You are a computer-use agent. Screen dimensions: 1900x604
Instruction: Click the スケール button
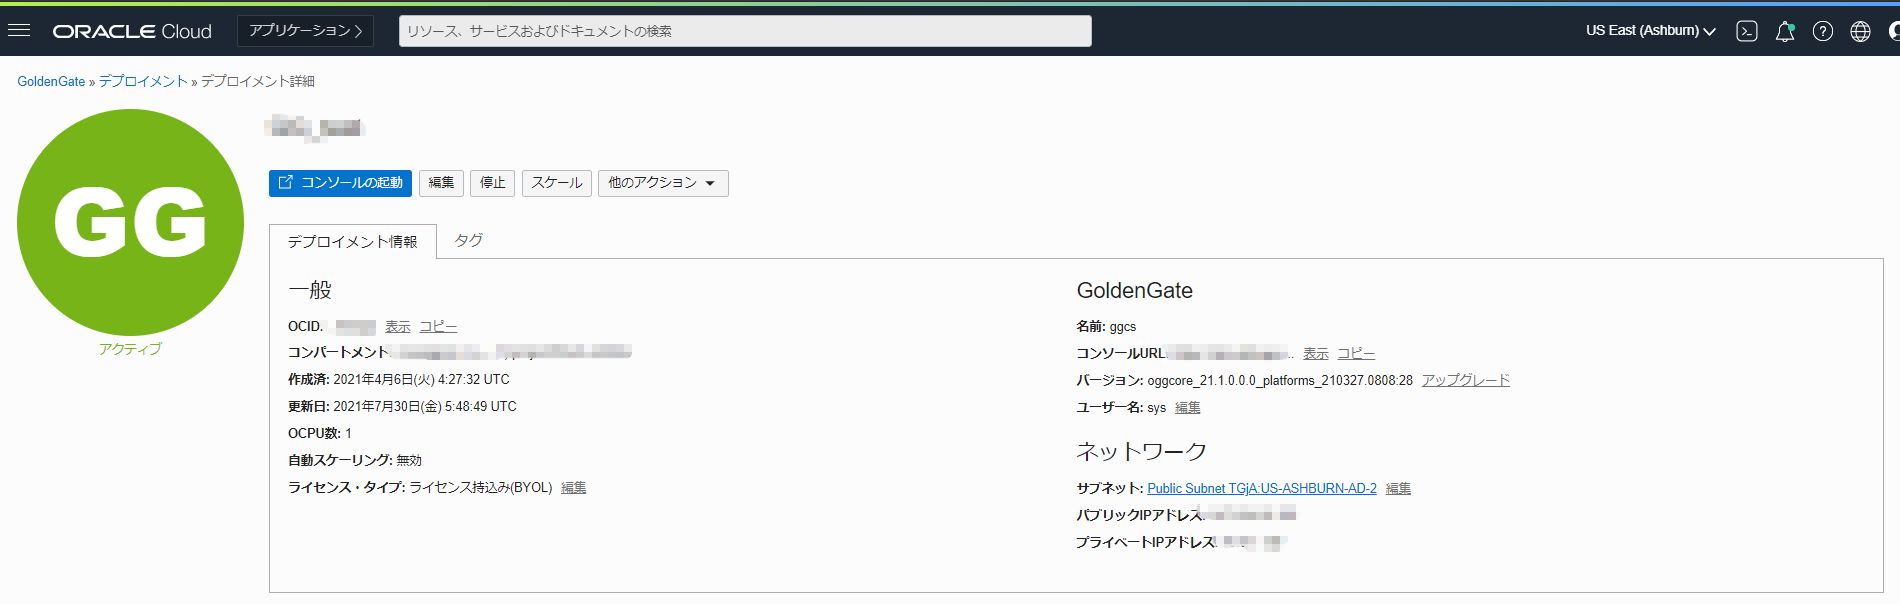557,183
